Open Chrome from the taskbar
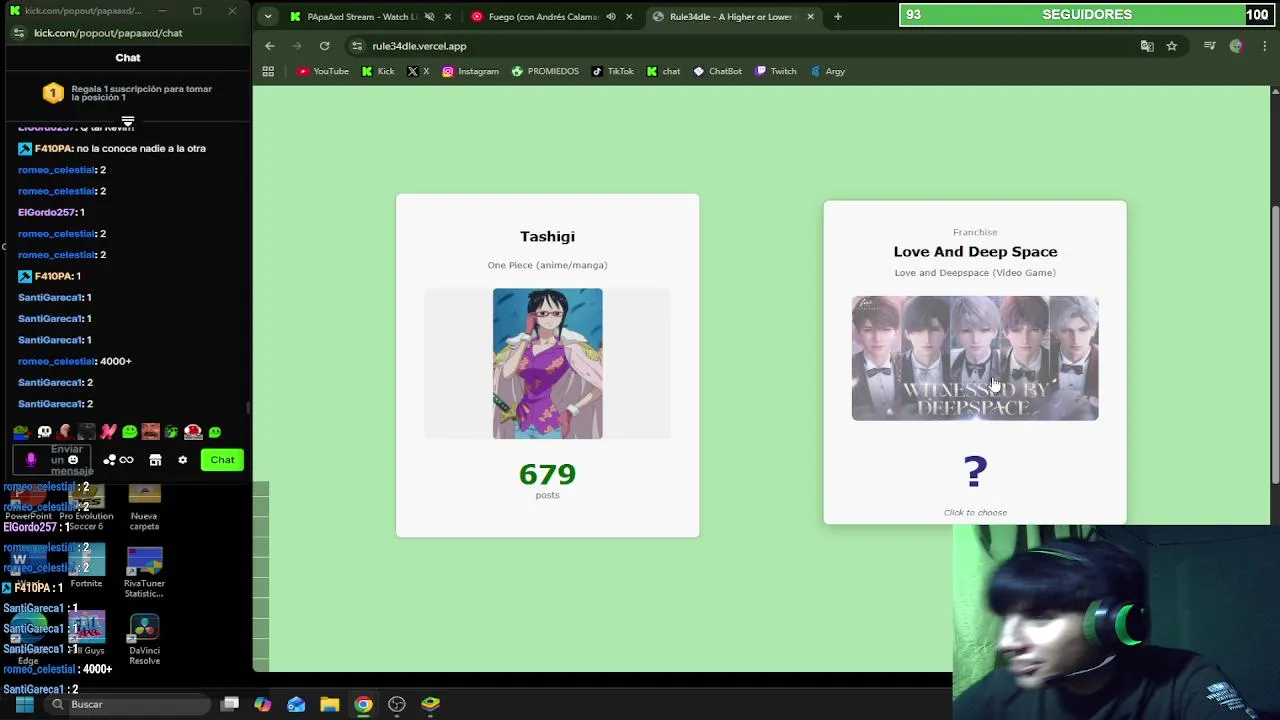This screenshot has width=1280, height=720. pos(363,704)
